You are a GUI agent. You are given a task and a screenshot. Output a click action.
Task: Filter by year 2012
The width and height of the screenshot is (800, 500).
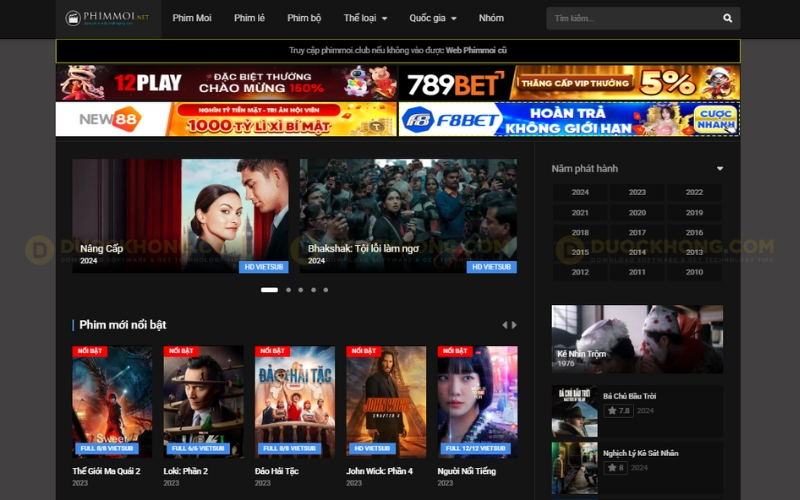[x=580, y=272]
